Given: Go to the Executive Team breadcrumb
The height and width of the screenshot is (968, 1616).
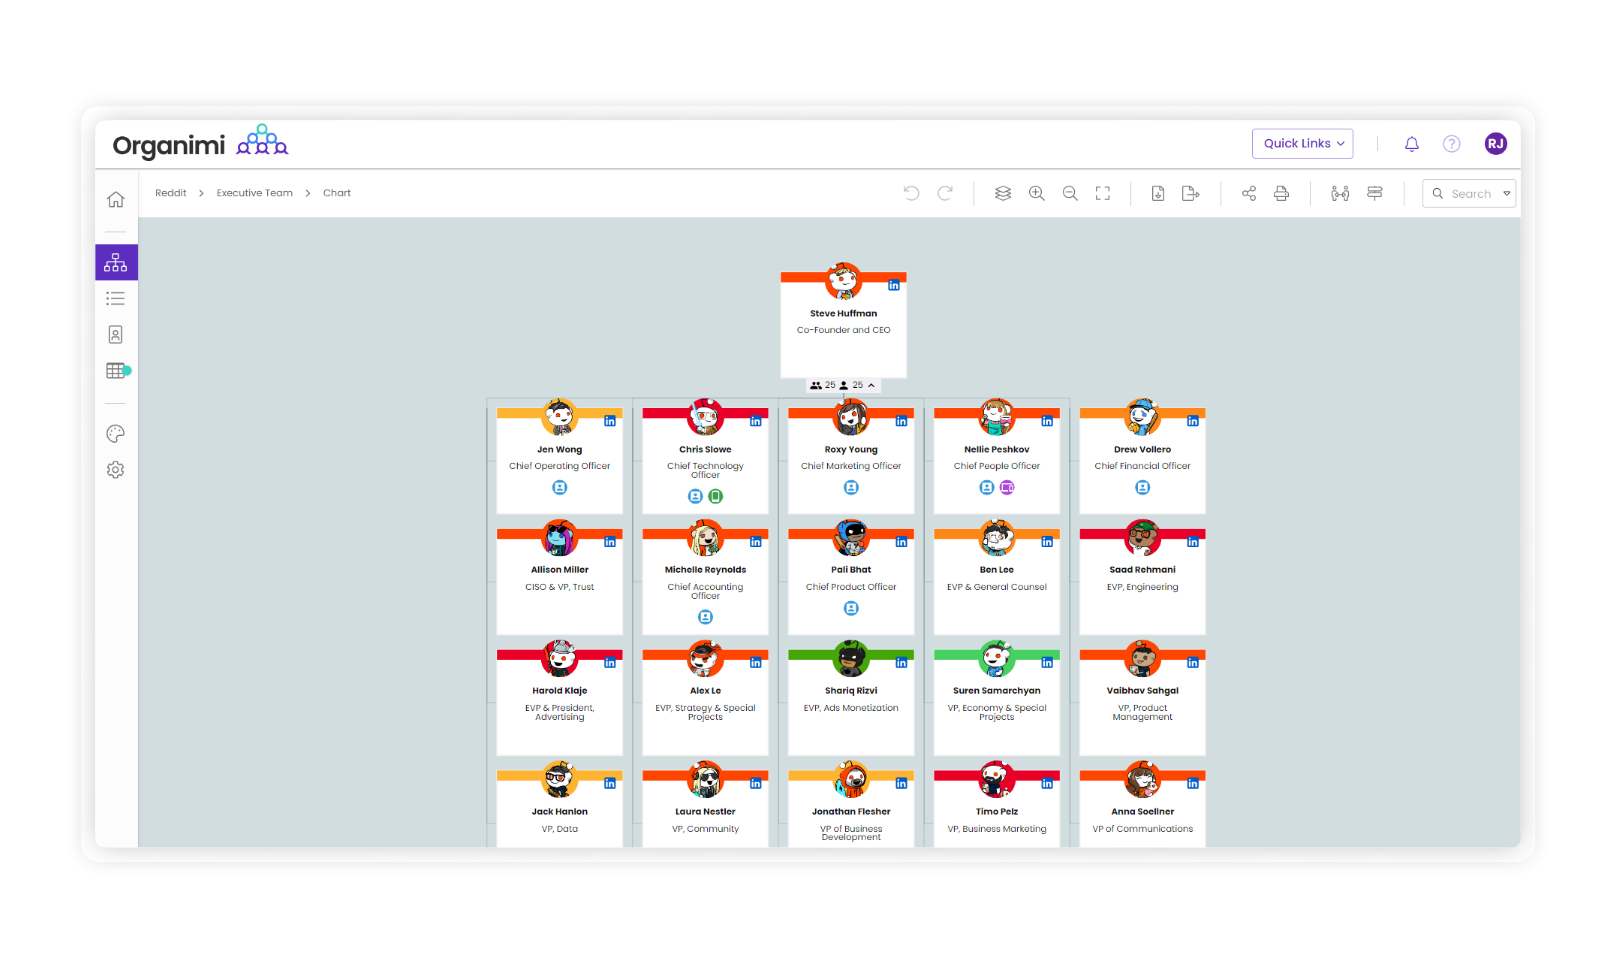Looking at the screenshot, I should (x=255, y=193).
